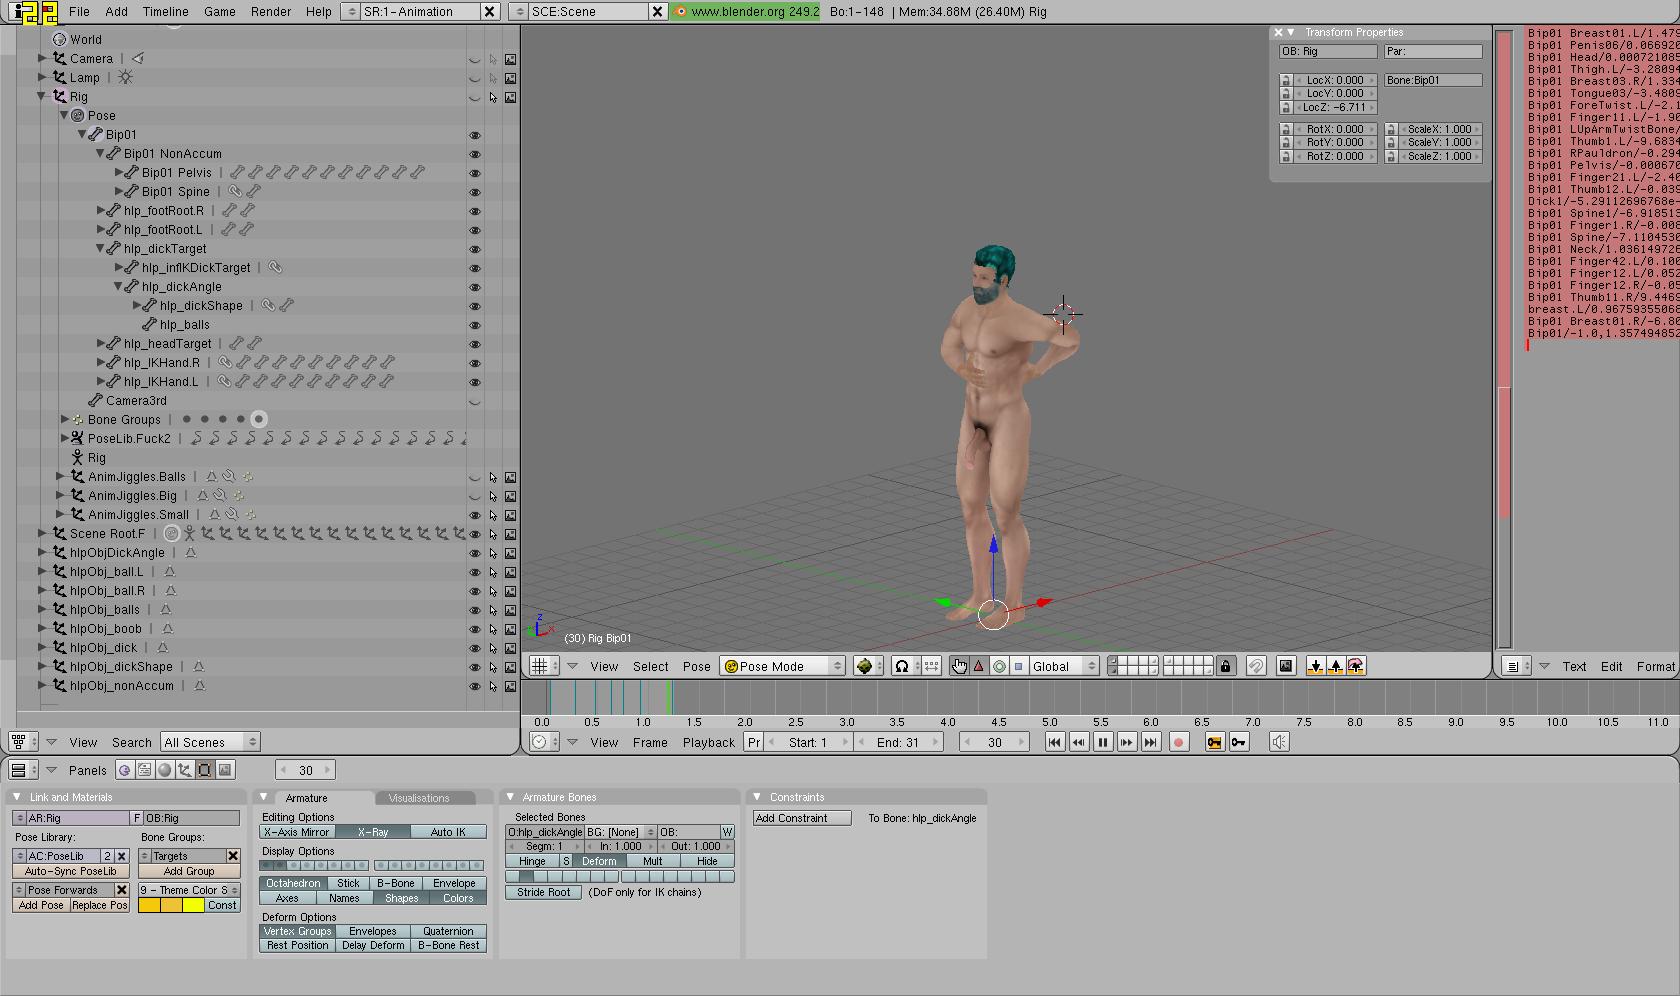Click the render preview image icon in 3D header
This screenshot has width=1680, height=996.
[x=1286, y=666]
